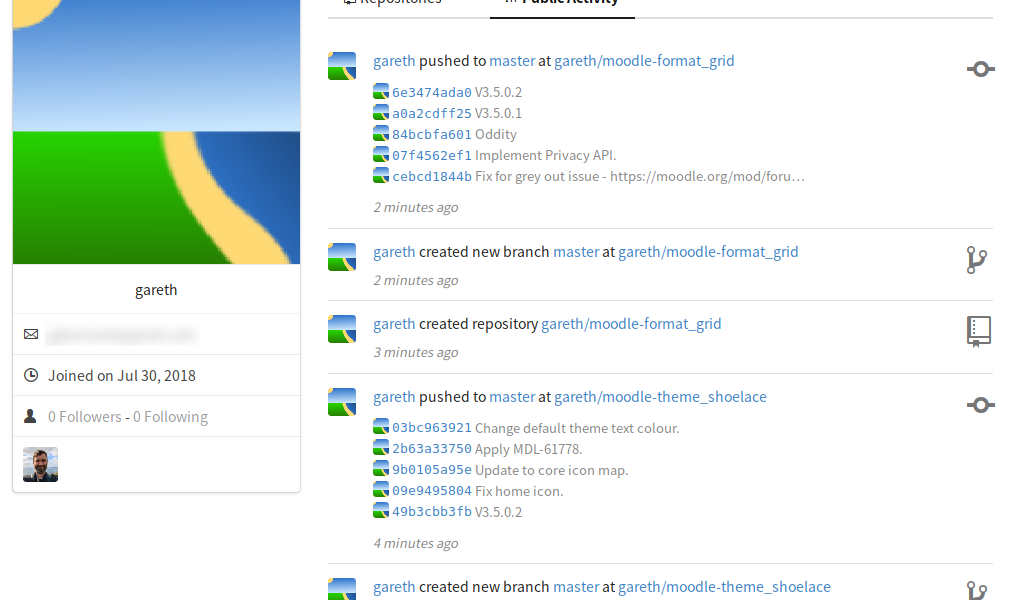Screen dimensions: 1011x600
Task: Switch to the Repositories tab
Action: [395, 3]
